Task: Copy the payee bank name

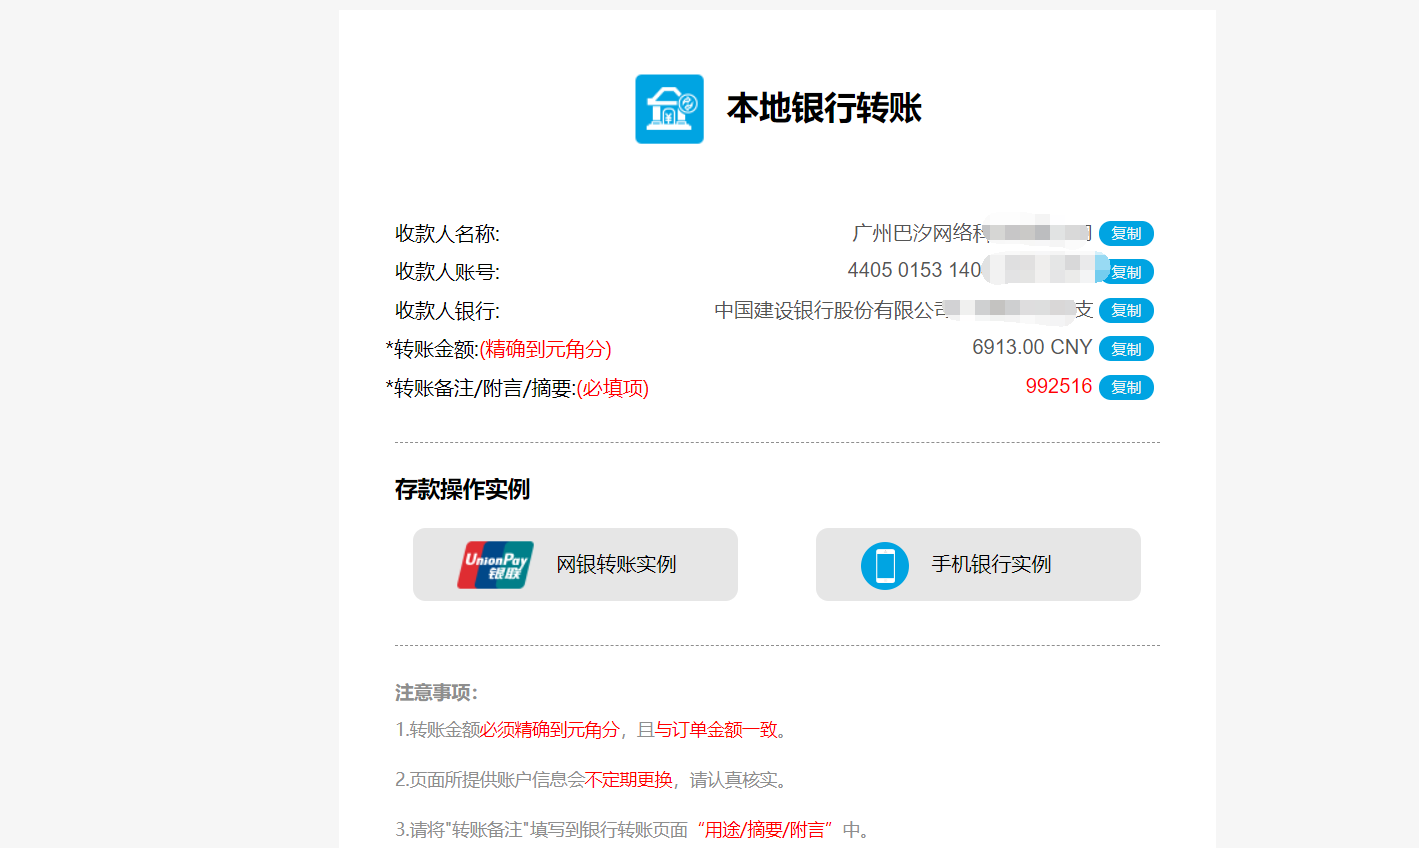Action: 1126,311
